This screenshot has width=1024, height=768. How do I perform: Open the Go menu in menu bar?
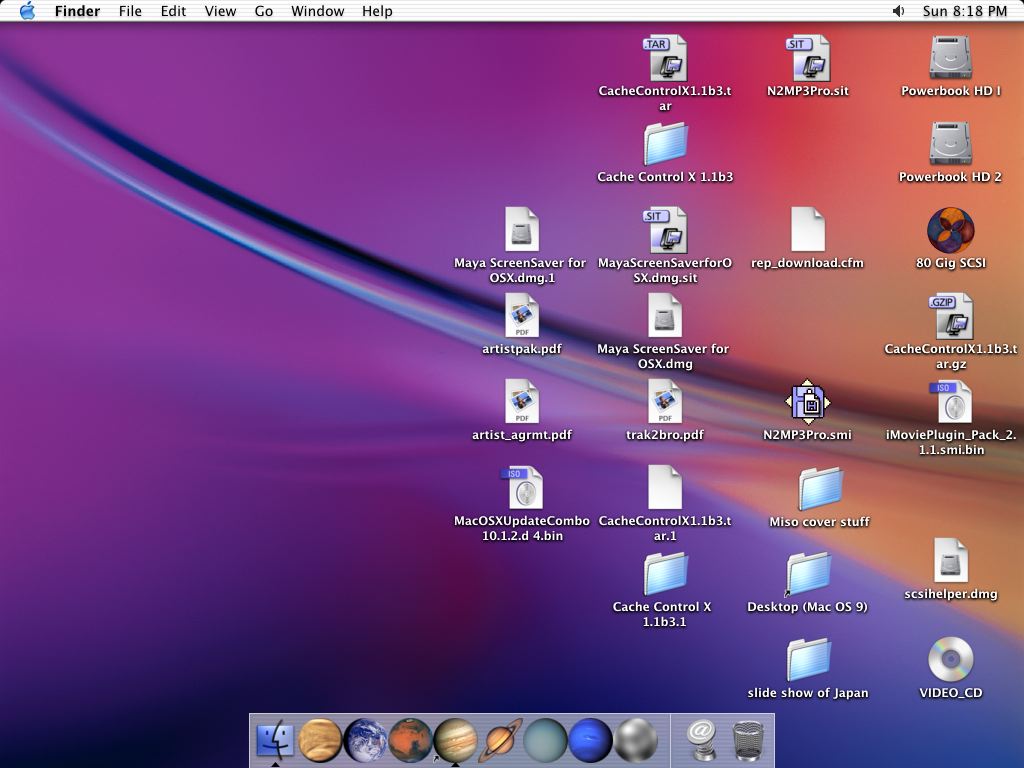[264, 11]
